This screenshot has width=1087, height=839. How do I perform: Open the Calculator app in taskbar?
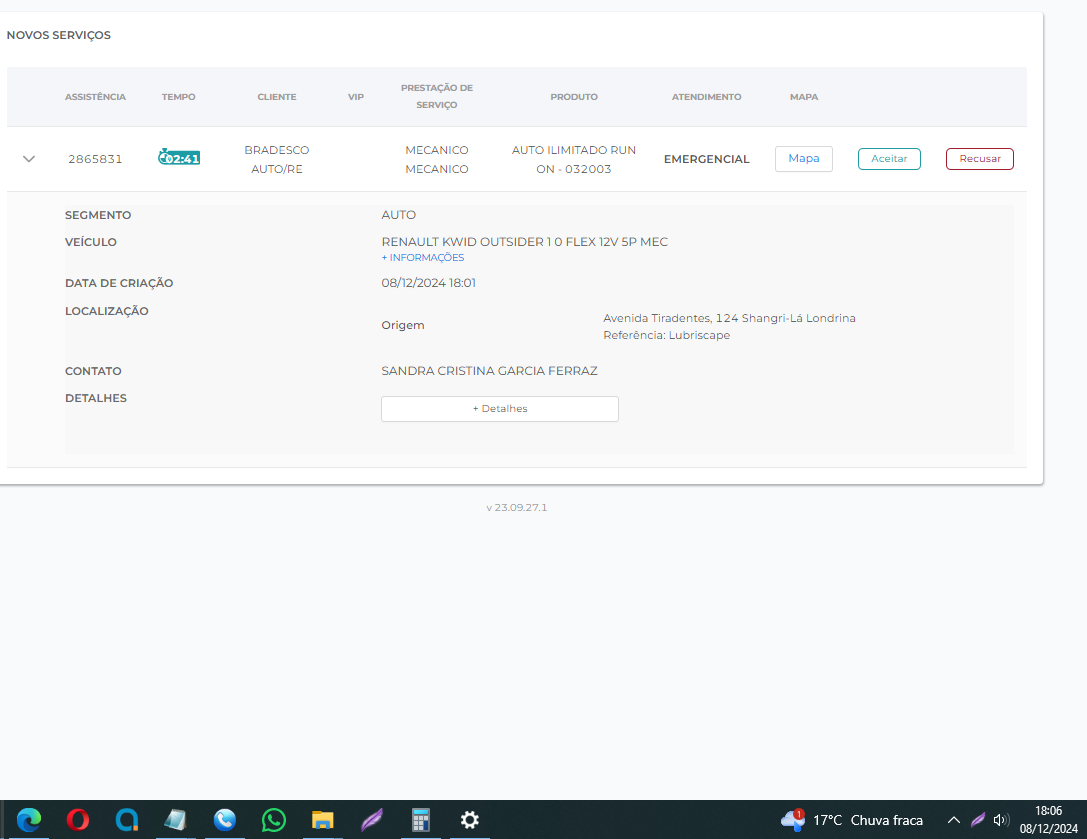coord(420,820)
